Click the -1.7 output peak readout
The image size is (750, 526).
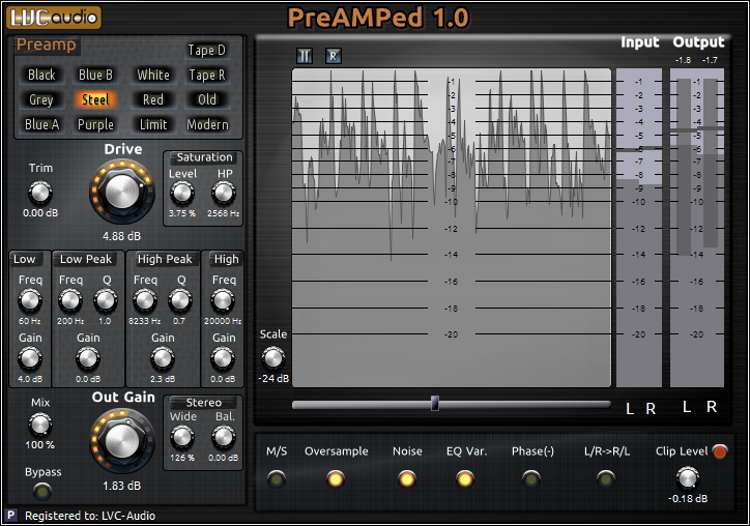coord(709,60)
